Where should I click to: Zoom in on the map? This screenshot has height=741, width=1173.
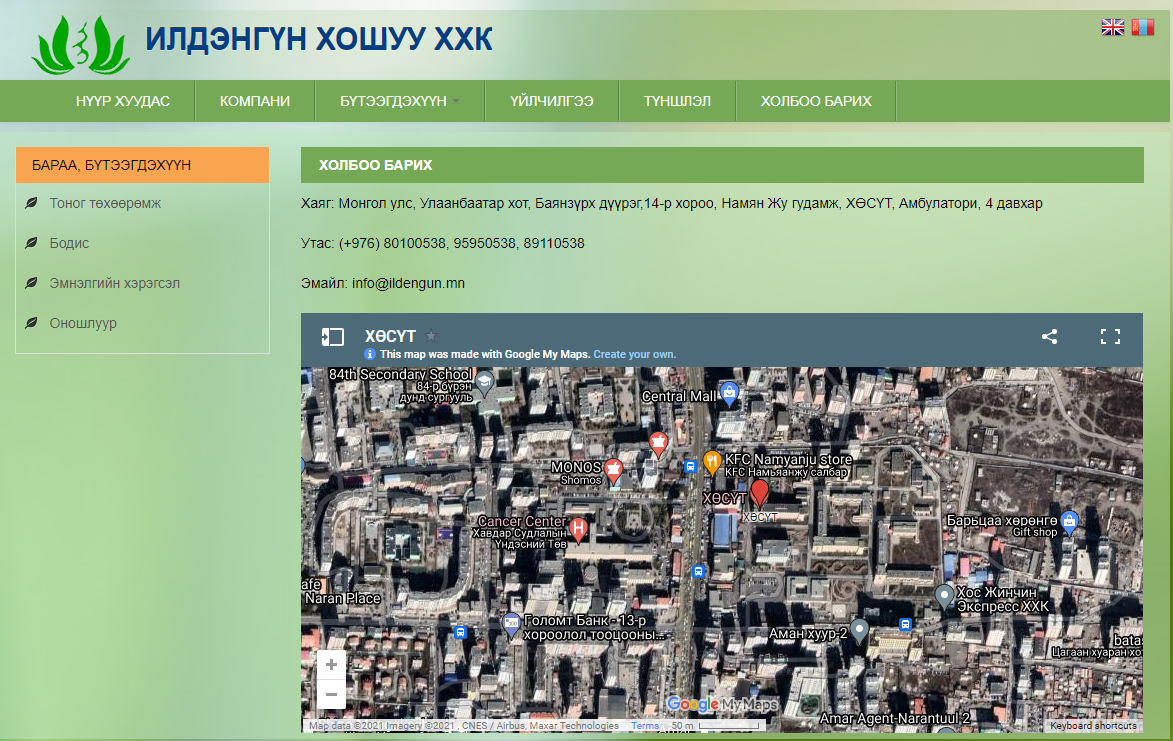(x=331, y=664)
